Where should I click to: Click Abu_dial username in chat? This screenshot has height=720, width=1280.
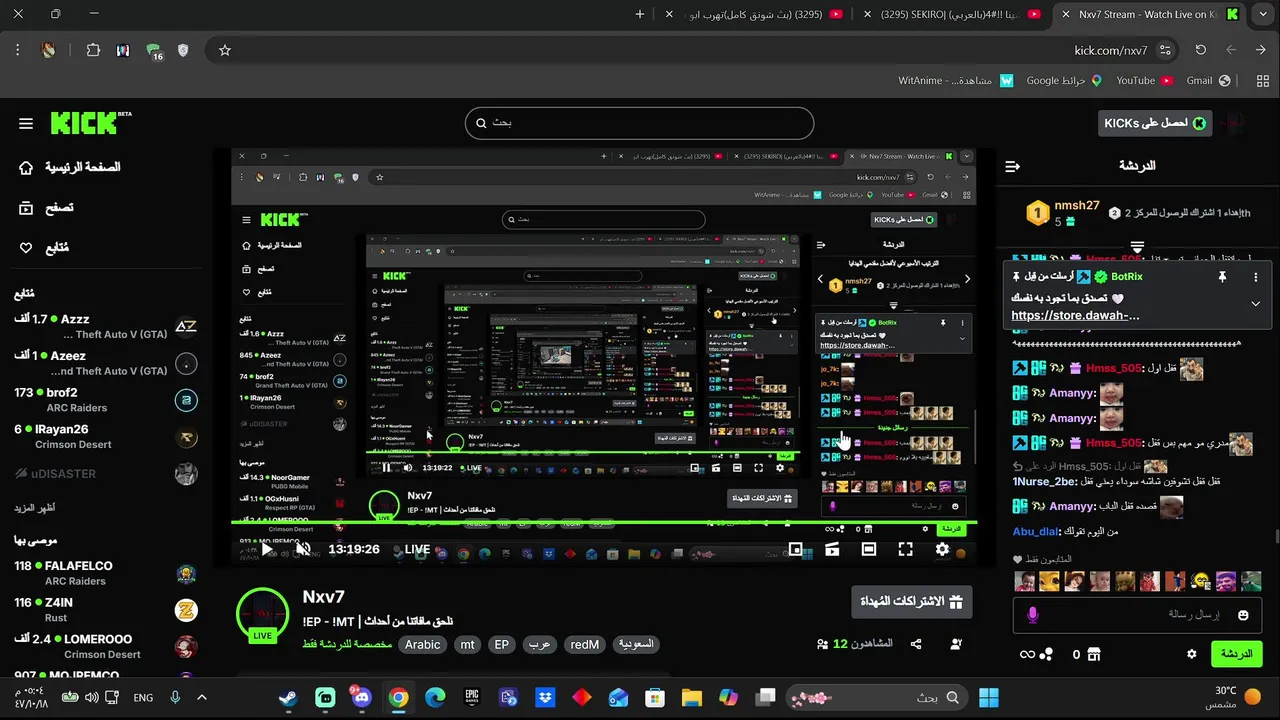pyautogui.click(x=1036, y=531)
